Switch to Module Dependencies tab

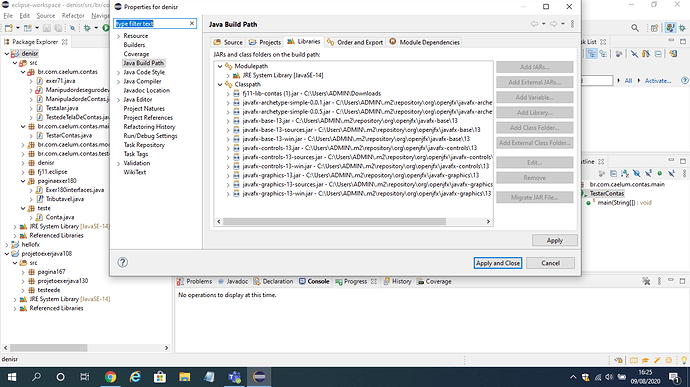[424, 42]
